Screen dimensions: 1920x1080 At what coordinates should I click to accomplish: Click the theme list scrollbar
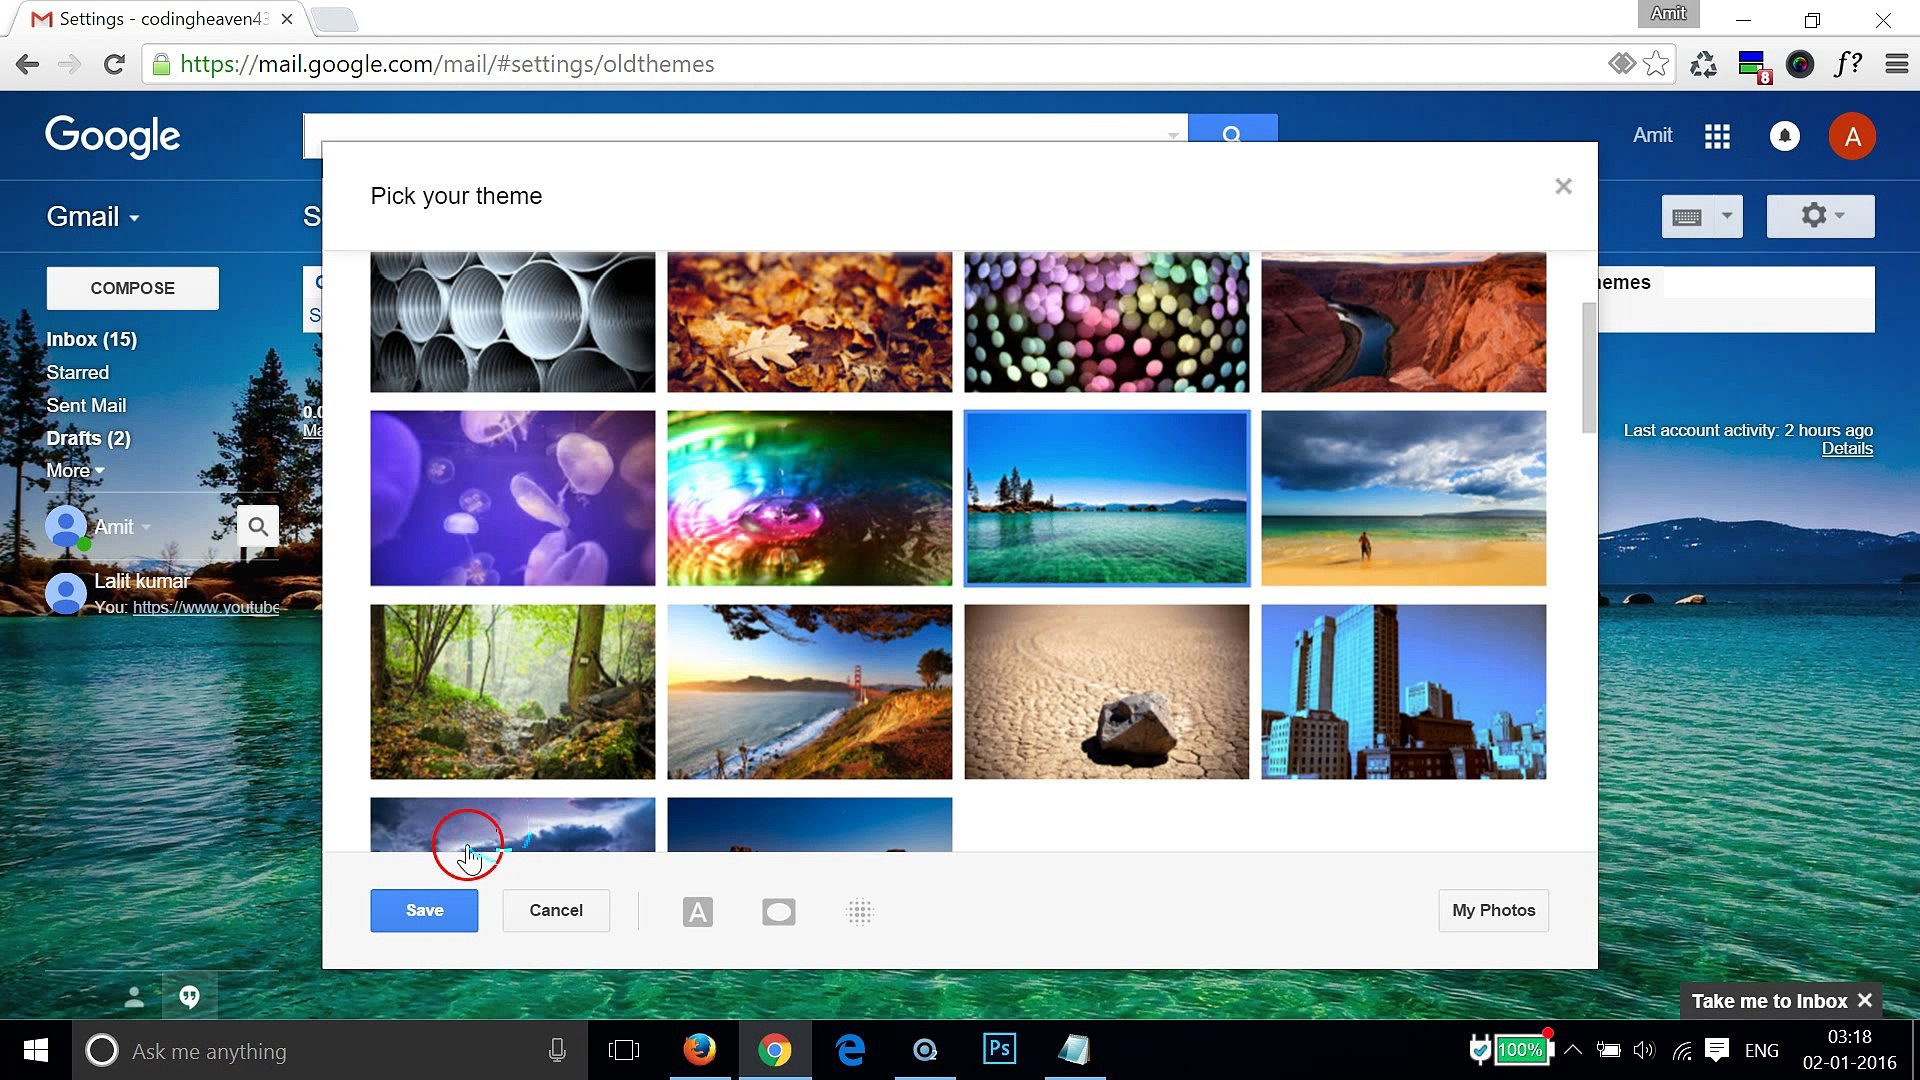tap(1588, 367)
